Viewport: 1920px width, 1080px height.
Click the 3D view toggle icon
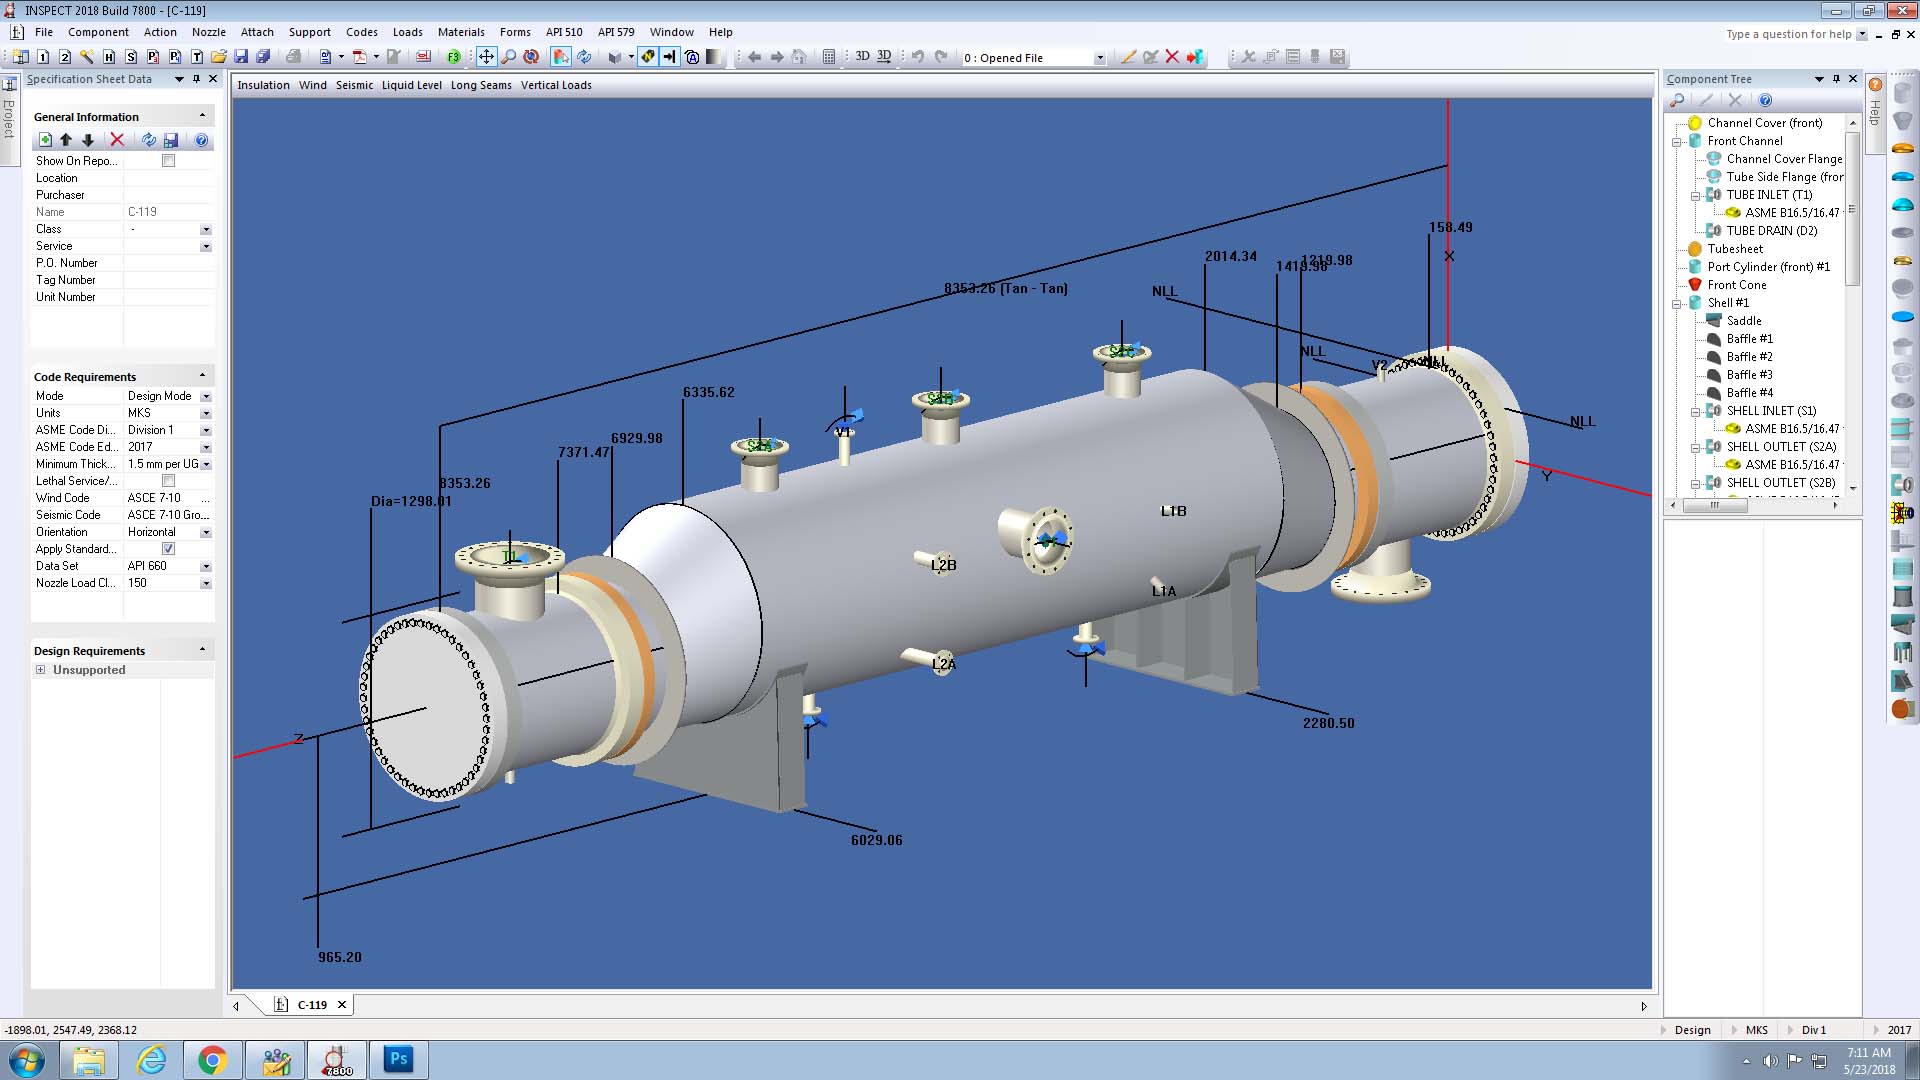point(858,55)
